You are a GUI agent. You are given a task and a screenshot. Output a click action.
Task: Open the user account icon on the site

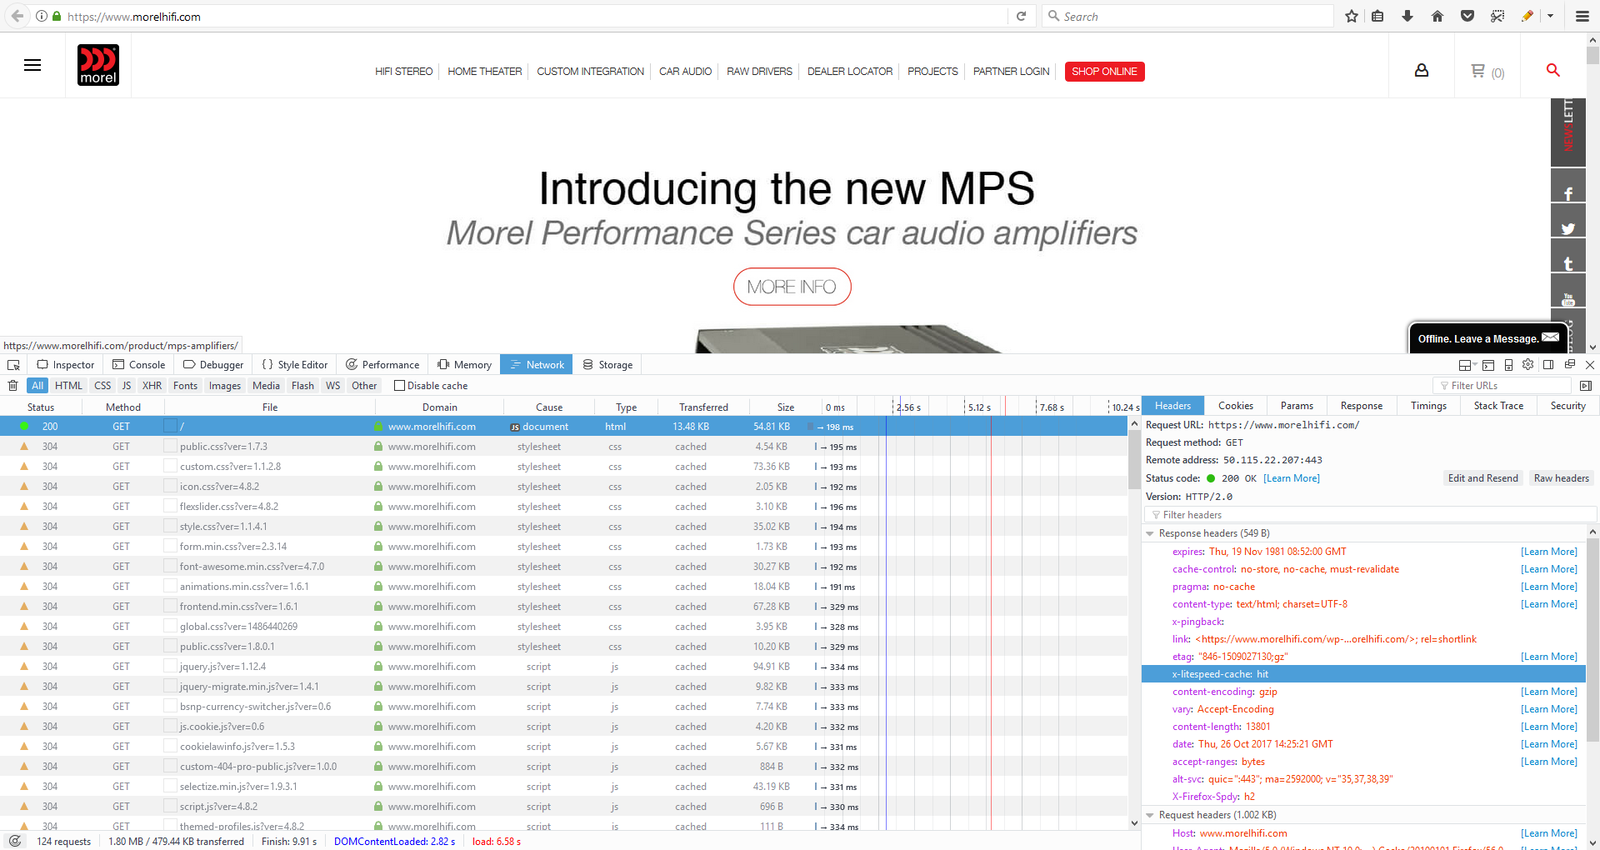[x=1421, y=71]
